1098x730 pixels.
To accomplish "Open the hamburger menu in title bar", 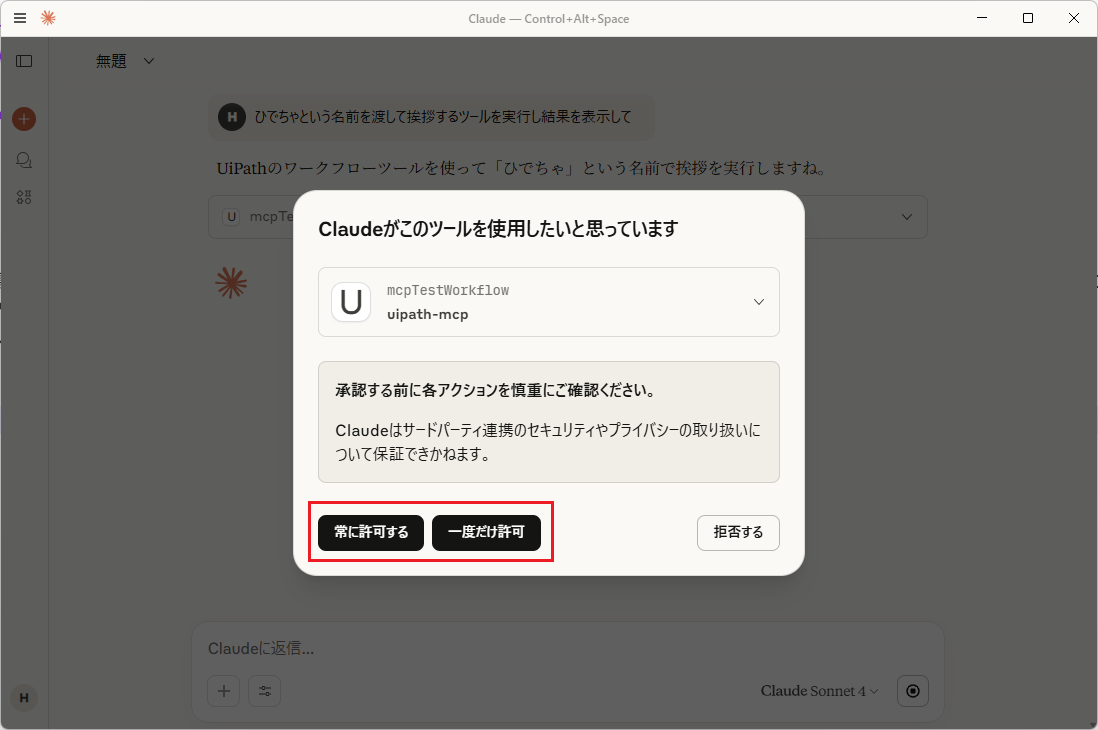I will (x=20, y=18).
